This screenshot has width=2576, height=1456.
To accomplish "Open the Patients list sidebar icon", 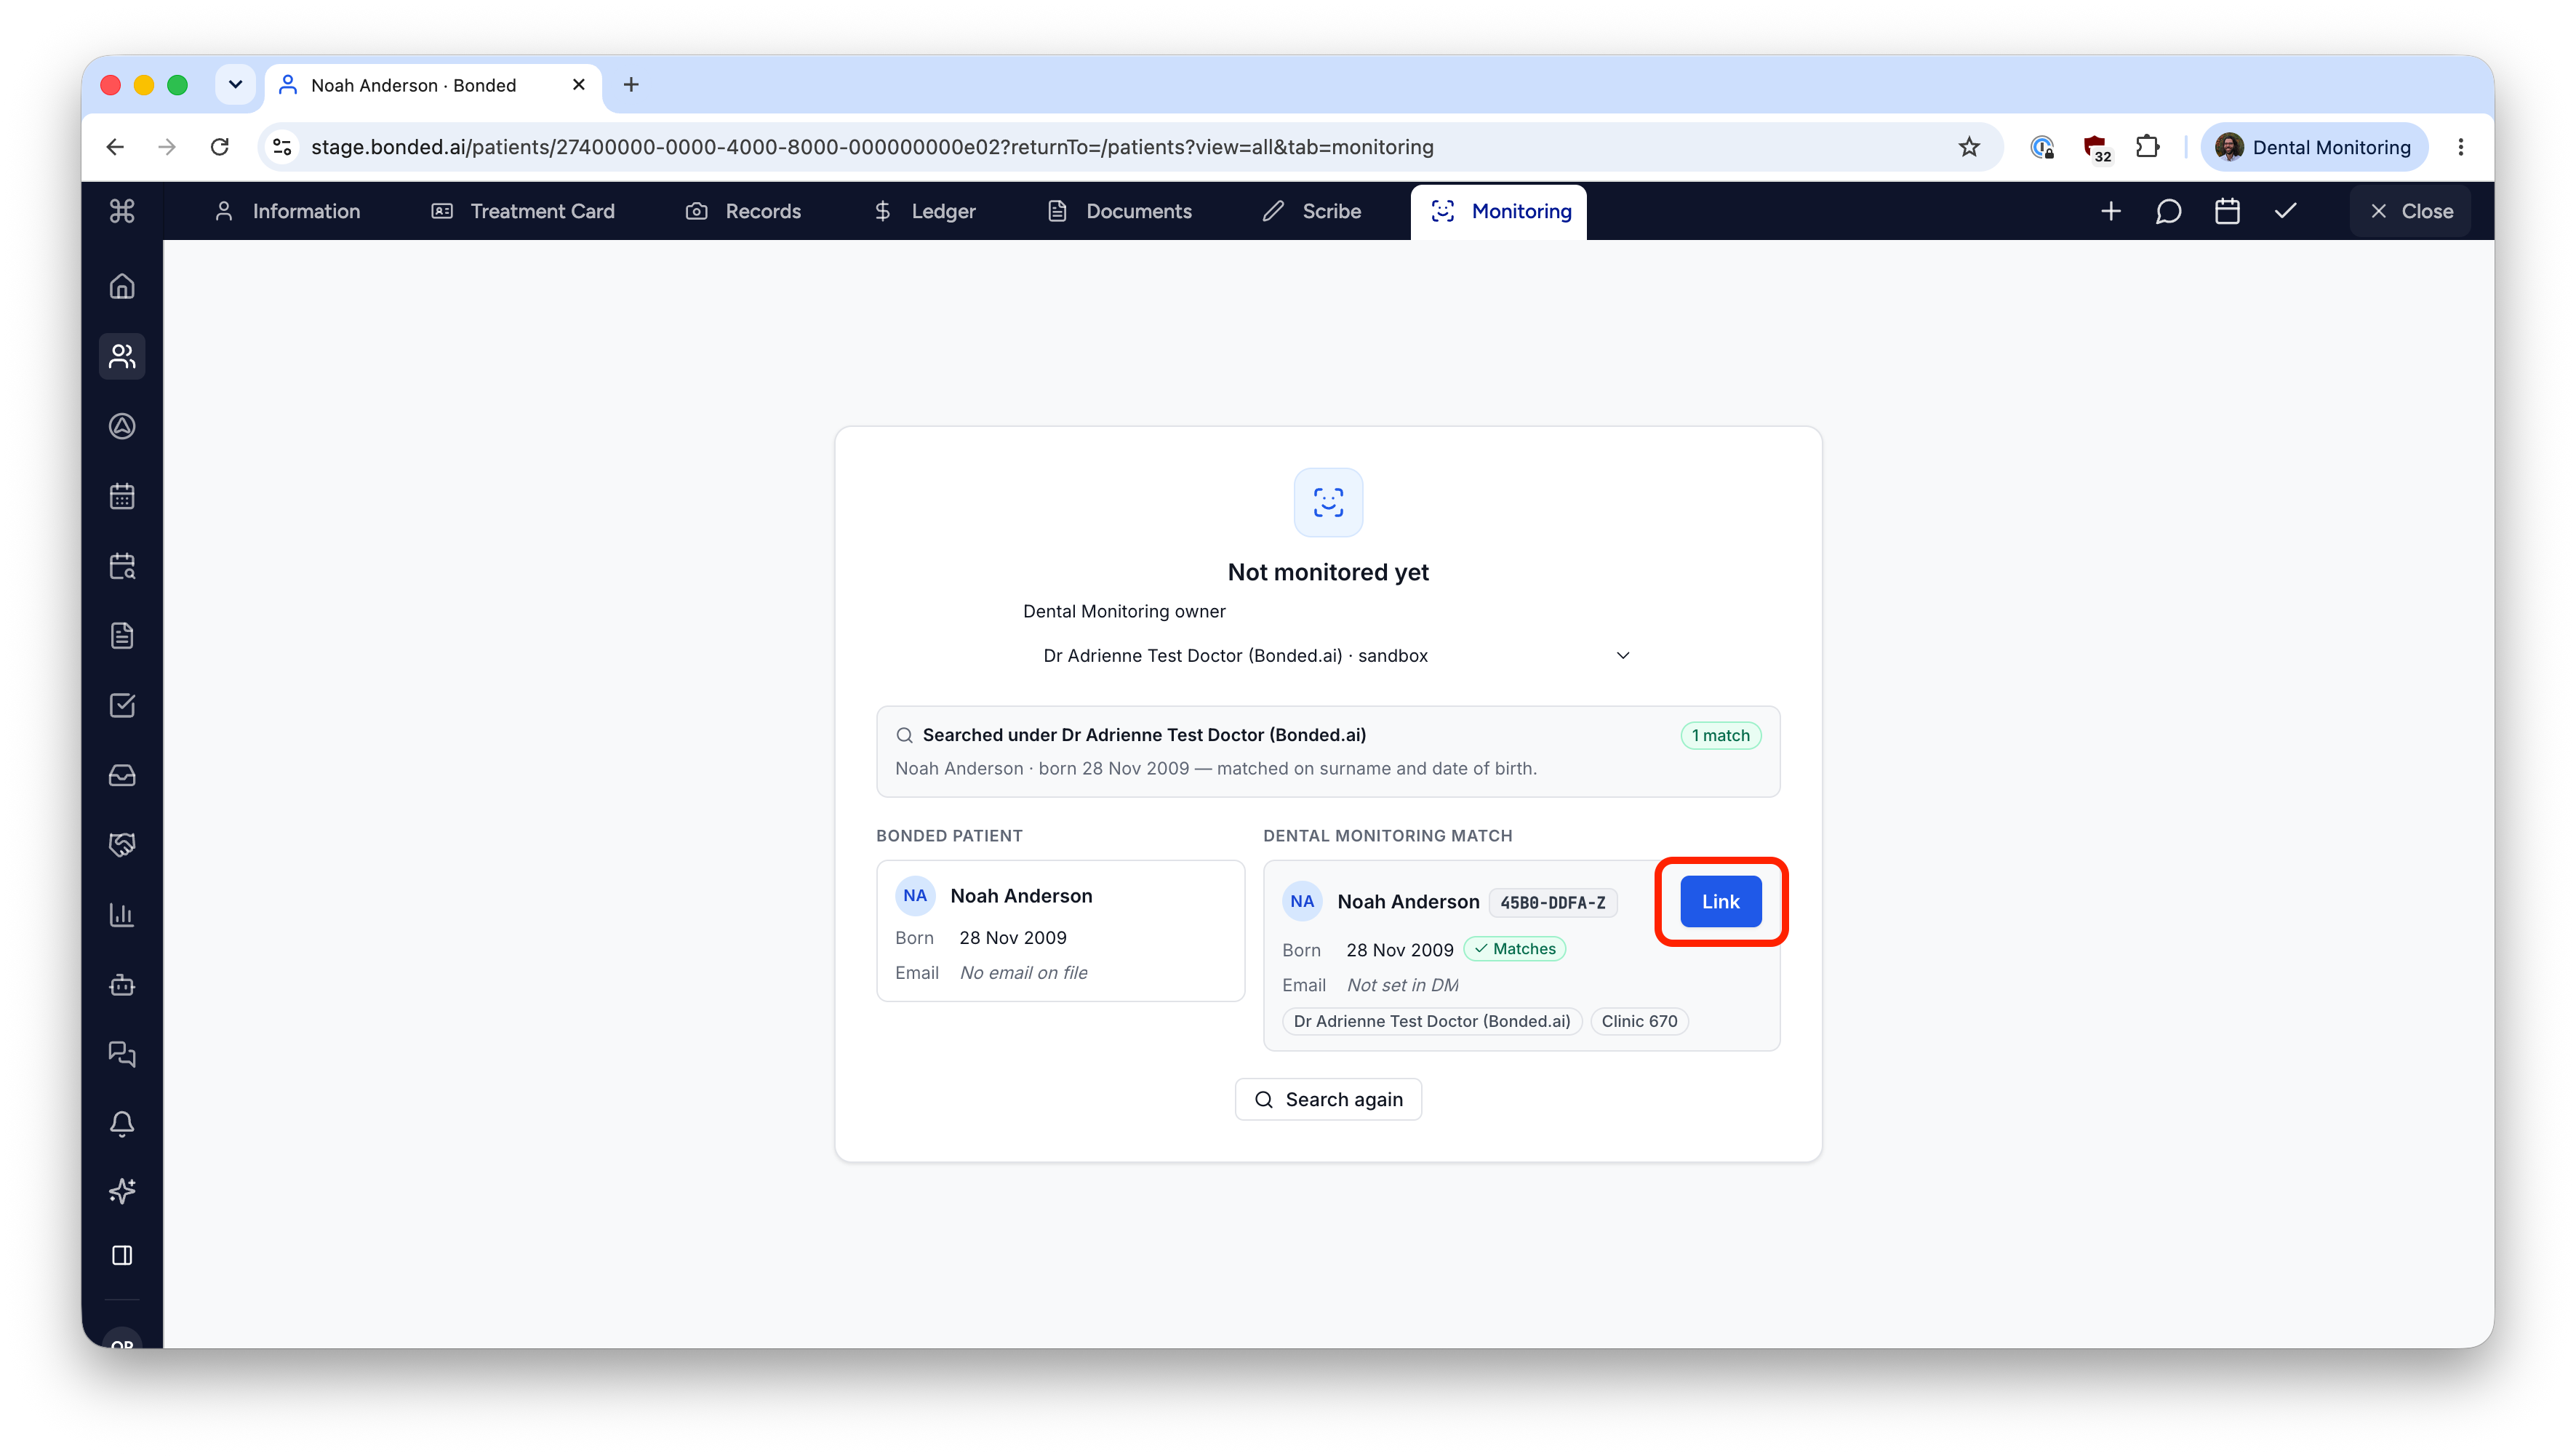I will [x=122, y=356].
